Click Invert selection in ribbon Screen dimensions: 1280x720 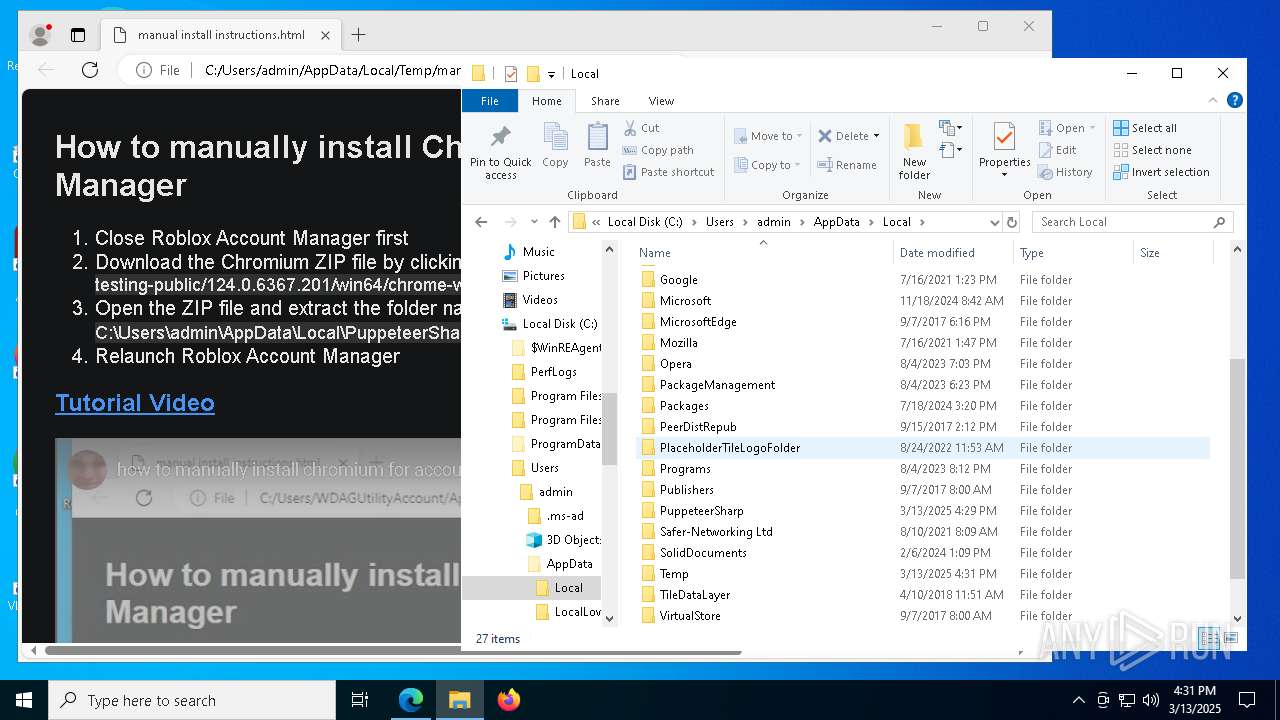[1161, 172]
